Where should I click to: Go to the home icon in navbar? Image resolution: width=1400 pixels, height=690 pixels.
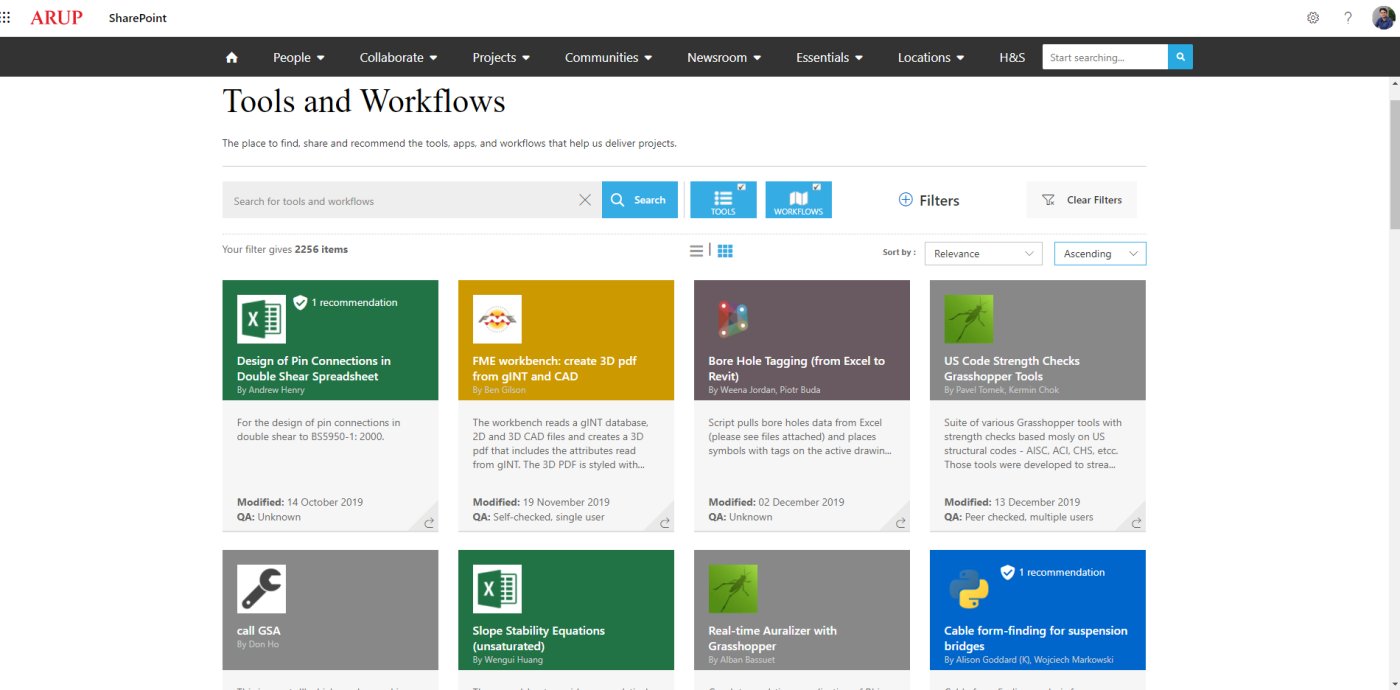coord(232,57)
